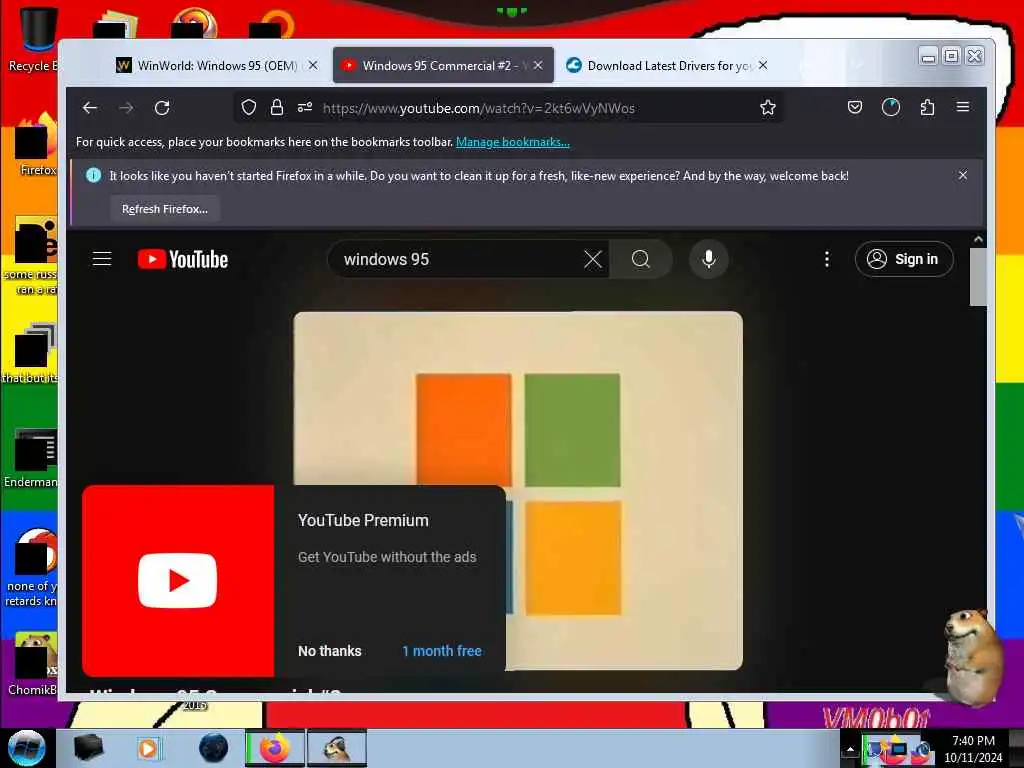Screen dimensions: 1024x768
Task: Click the Refresh Firefox button
Action: pyautogui.click(x=165, y=209)
